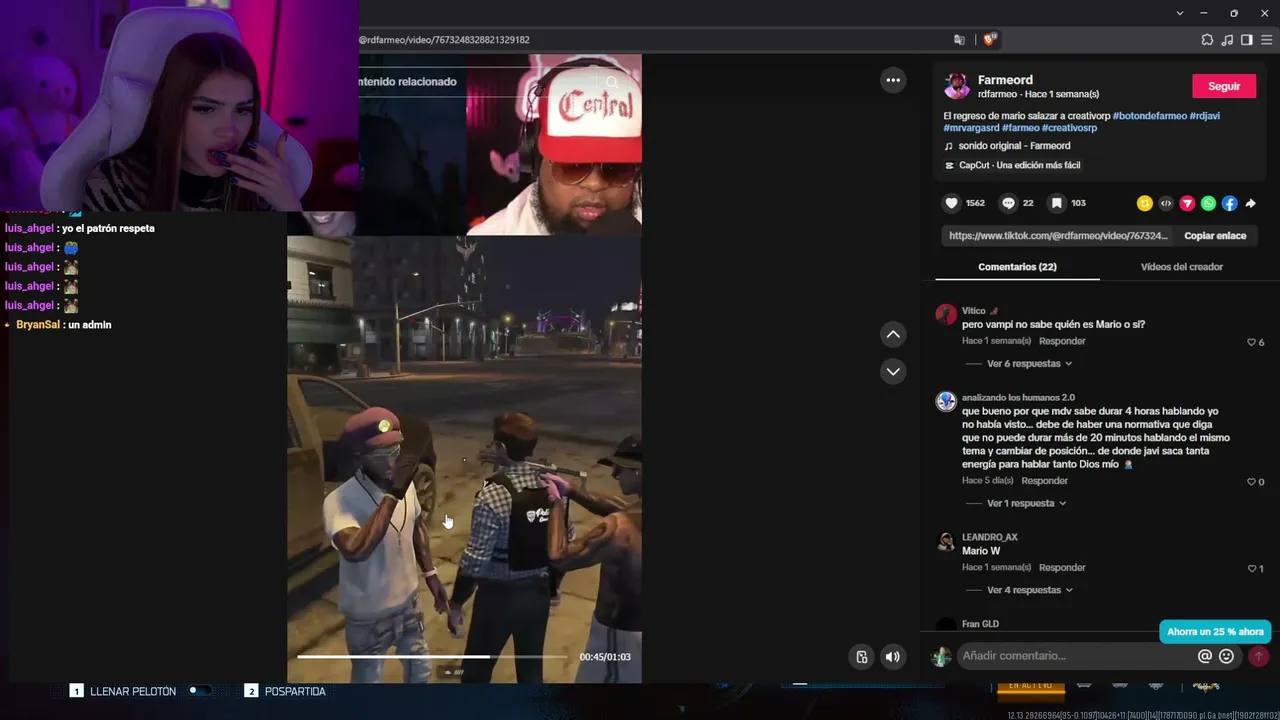This screenshot has width=1280, height=720.
Task: Click the TikTok video player area
Action: (x=464, y=368)
